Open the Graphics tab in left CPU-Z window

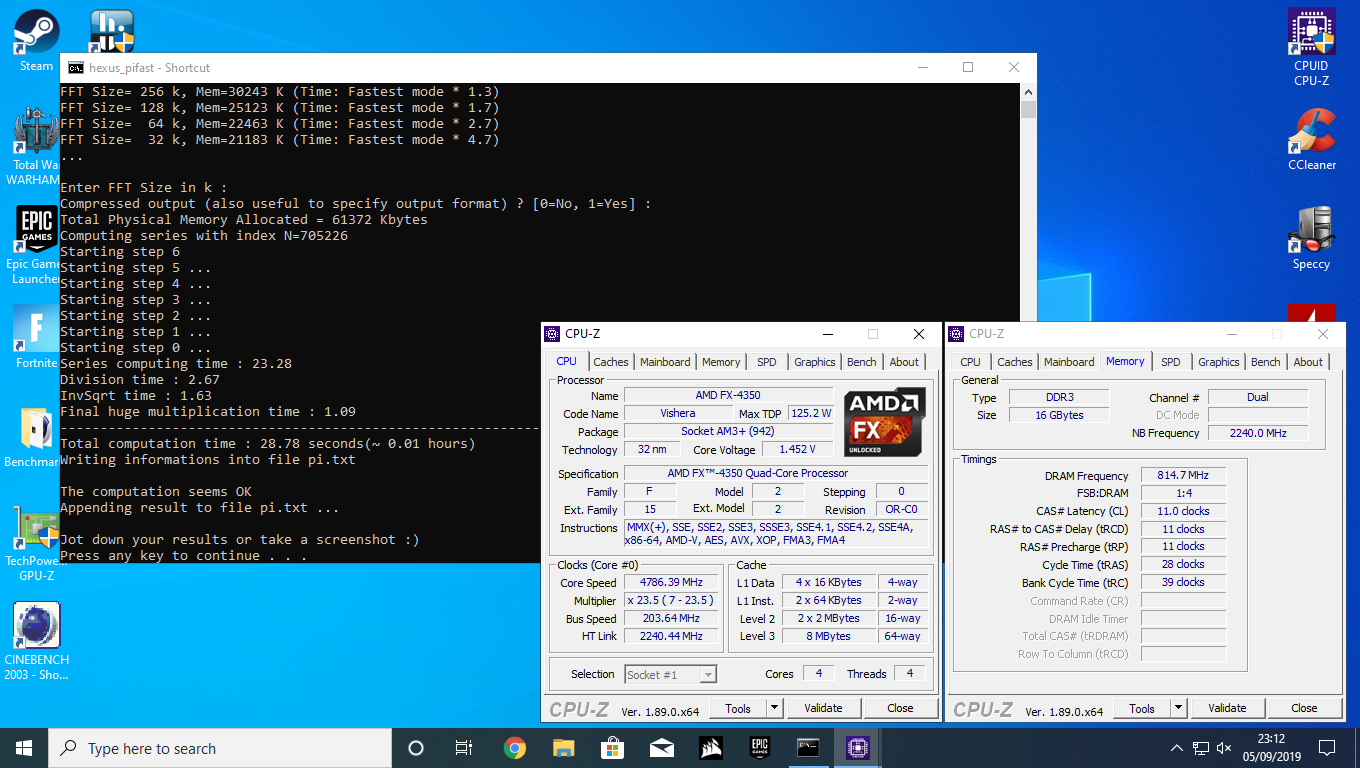pos(815,362)
